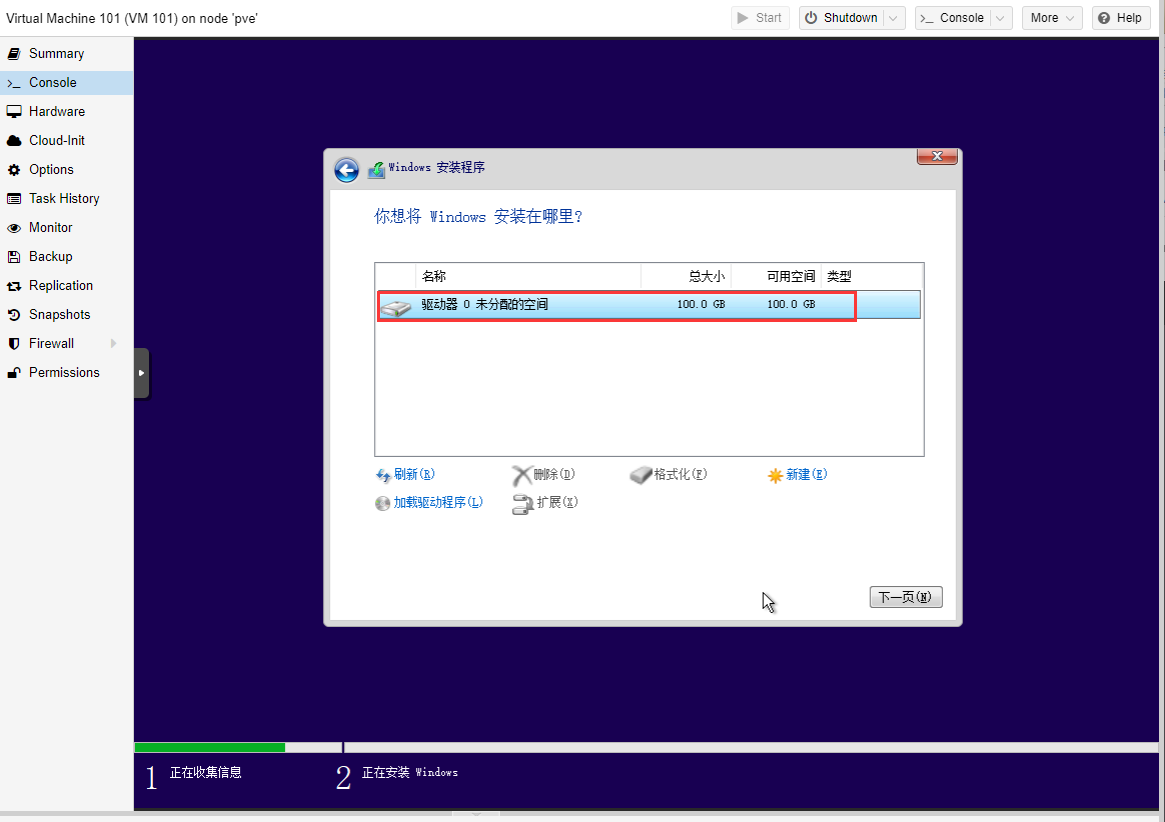Screen dimensions: 1165x822
Task: Click the Shutdown button
Action: point(841,18)
